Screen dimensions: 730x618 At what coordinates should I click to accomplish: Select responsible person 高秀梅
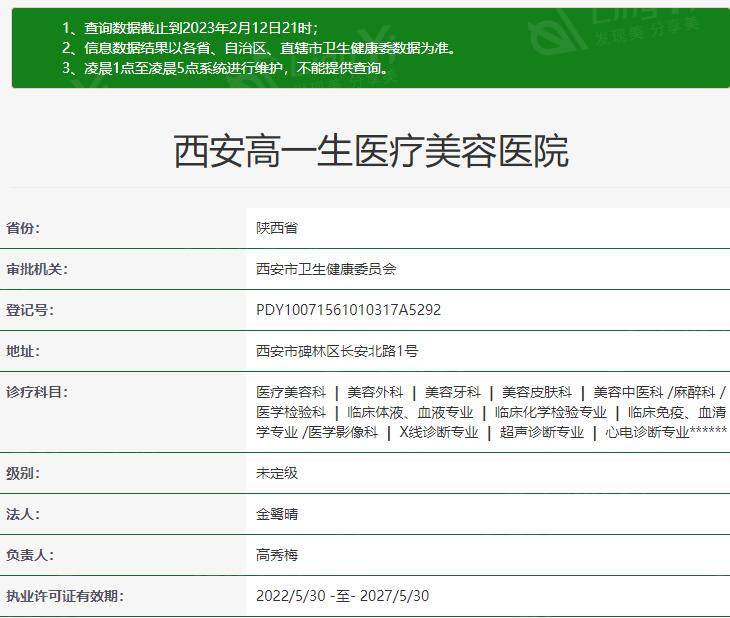pos(277,555)
